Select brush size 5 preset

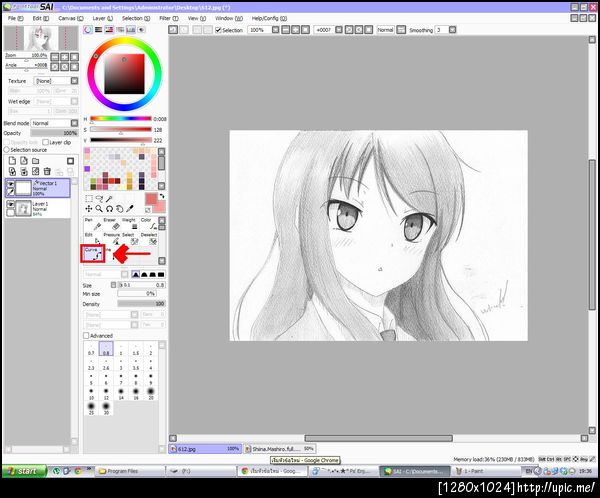pos(91,379)
